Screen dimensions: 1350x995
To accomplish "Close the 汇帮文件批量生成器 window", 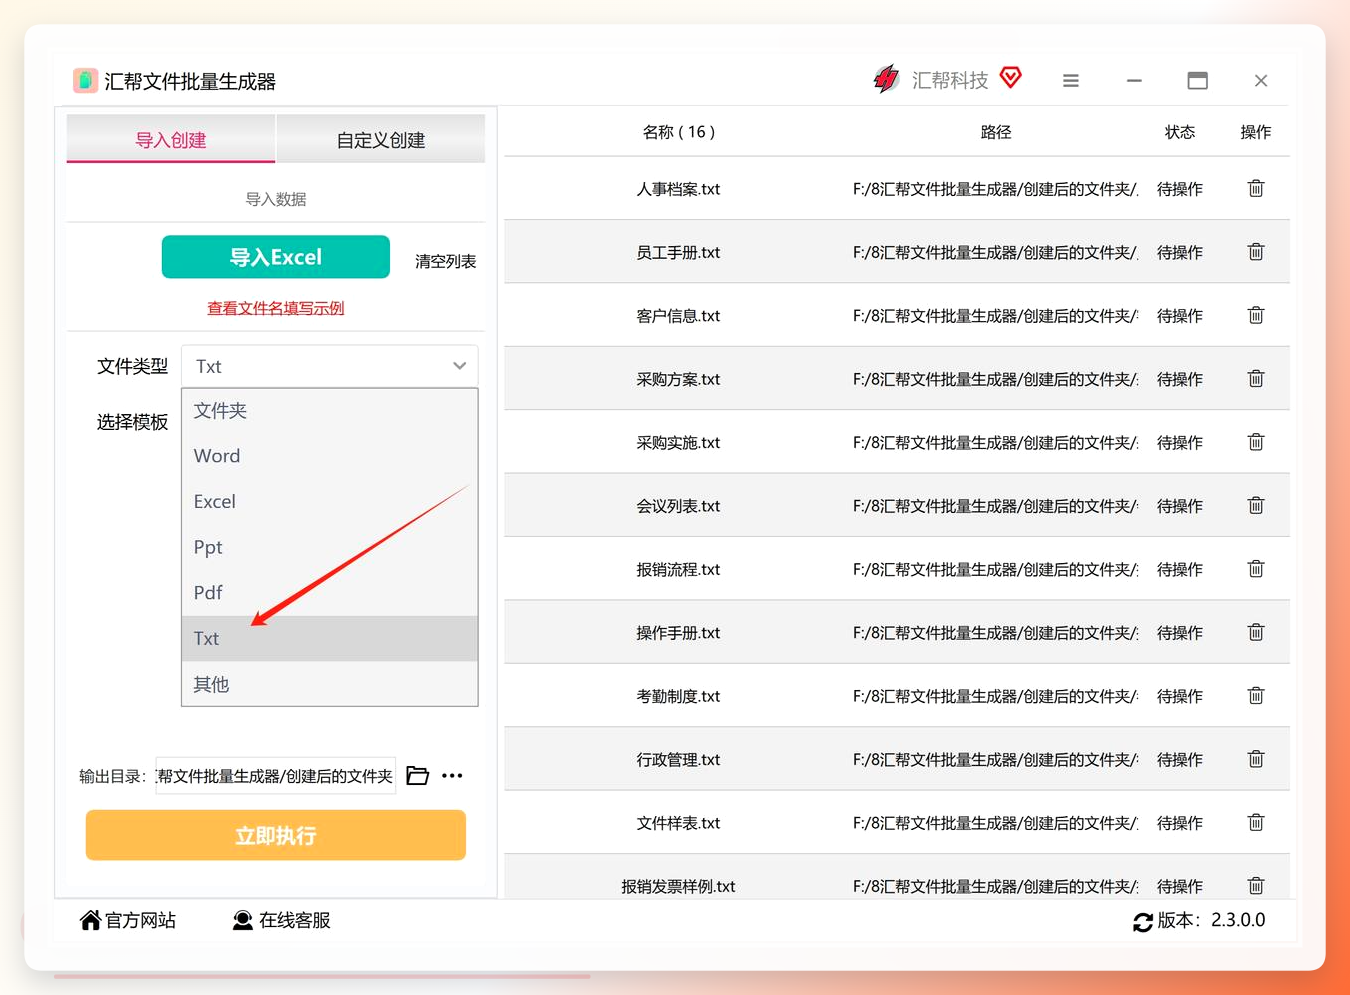I will (1261, 81).
